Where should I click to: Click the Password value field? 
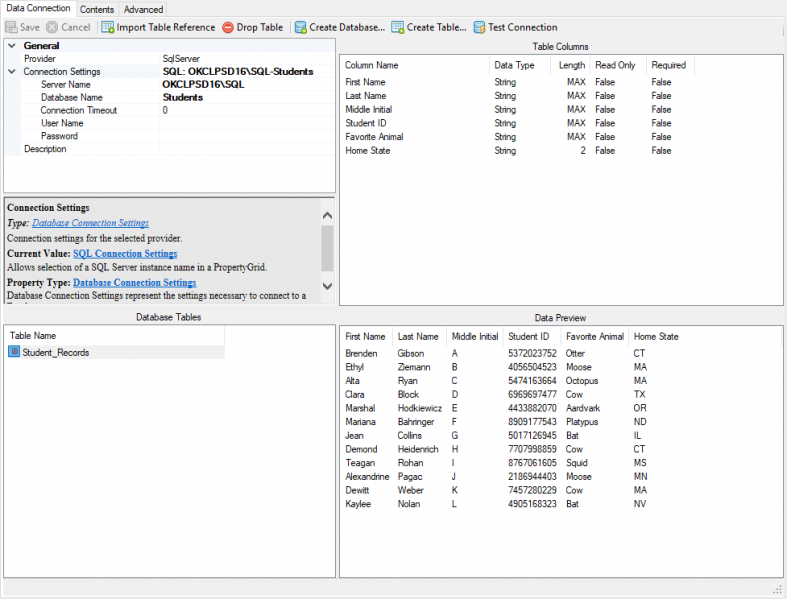click(x=245, y=136)
